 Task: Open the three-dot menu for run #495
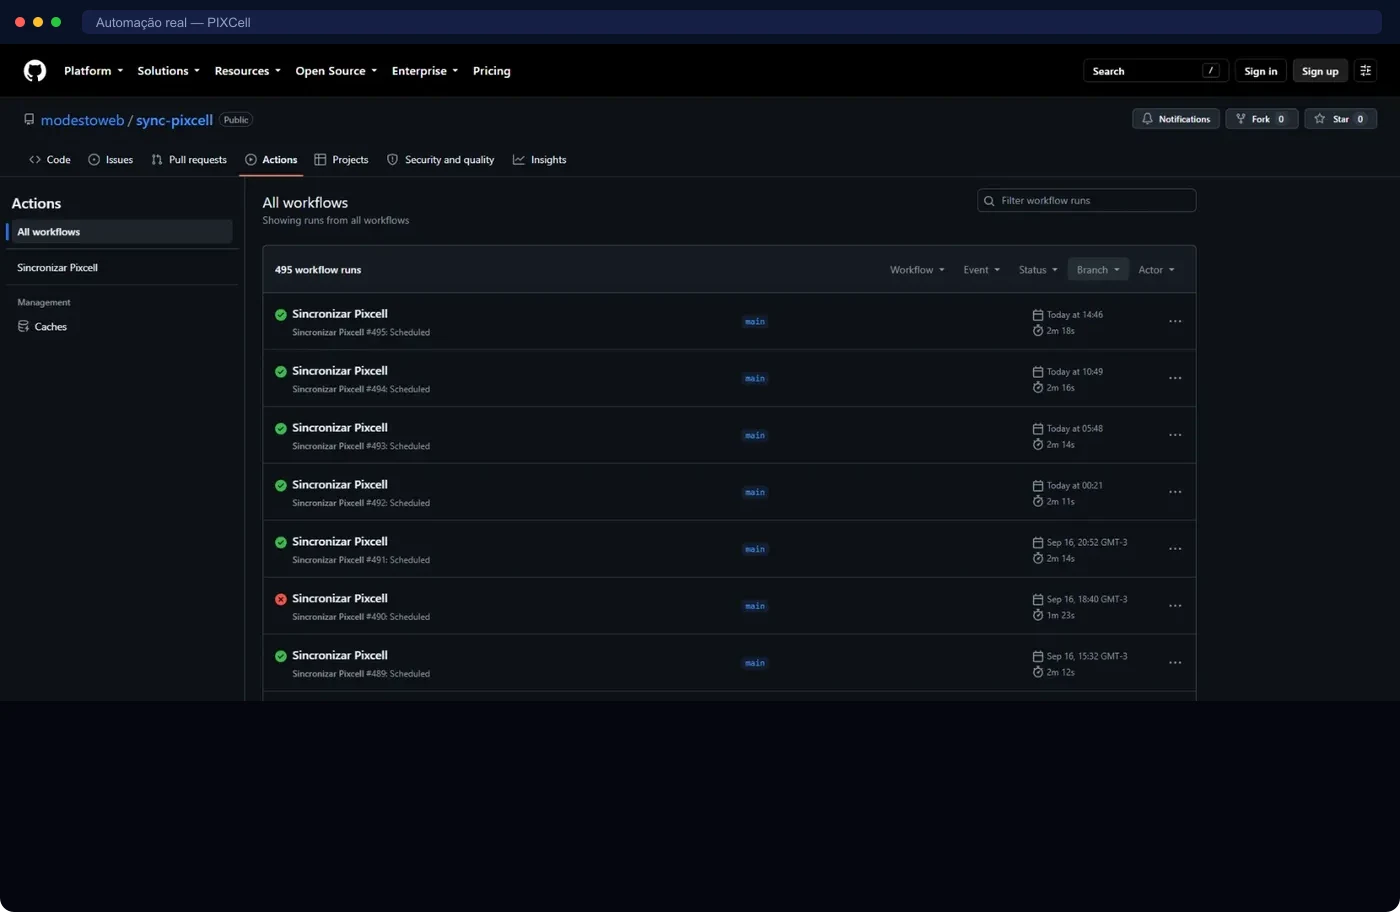click(x=1175, y=322)
